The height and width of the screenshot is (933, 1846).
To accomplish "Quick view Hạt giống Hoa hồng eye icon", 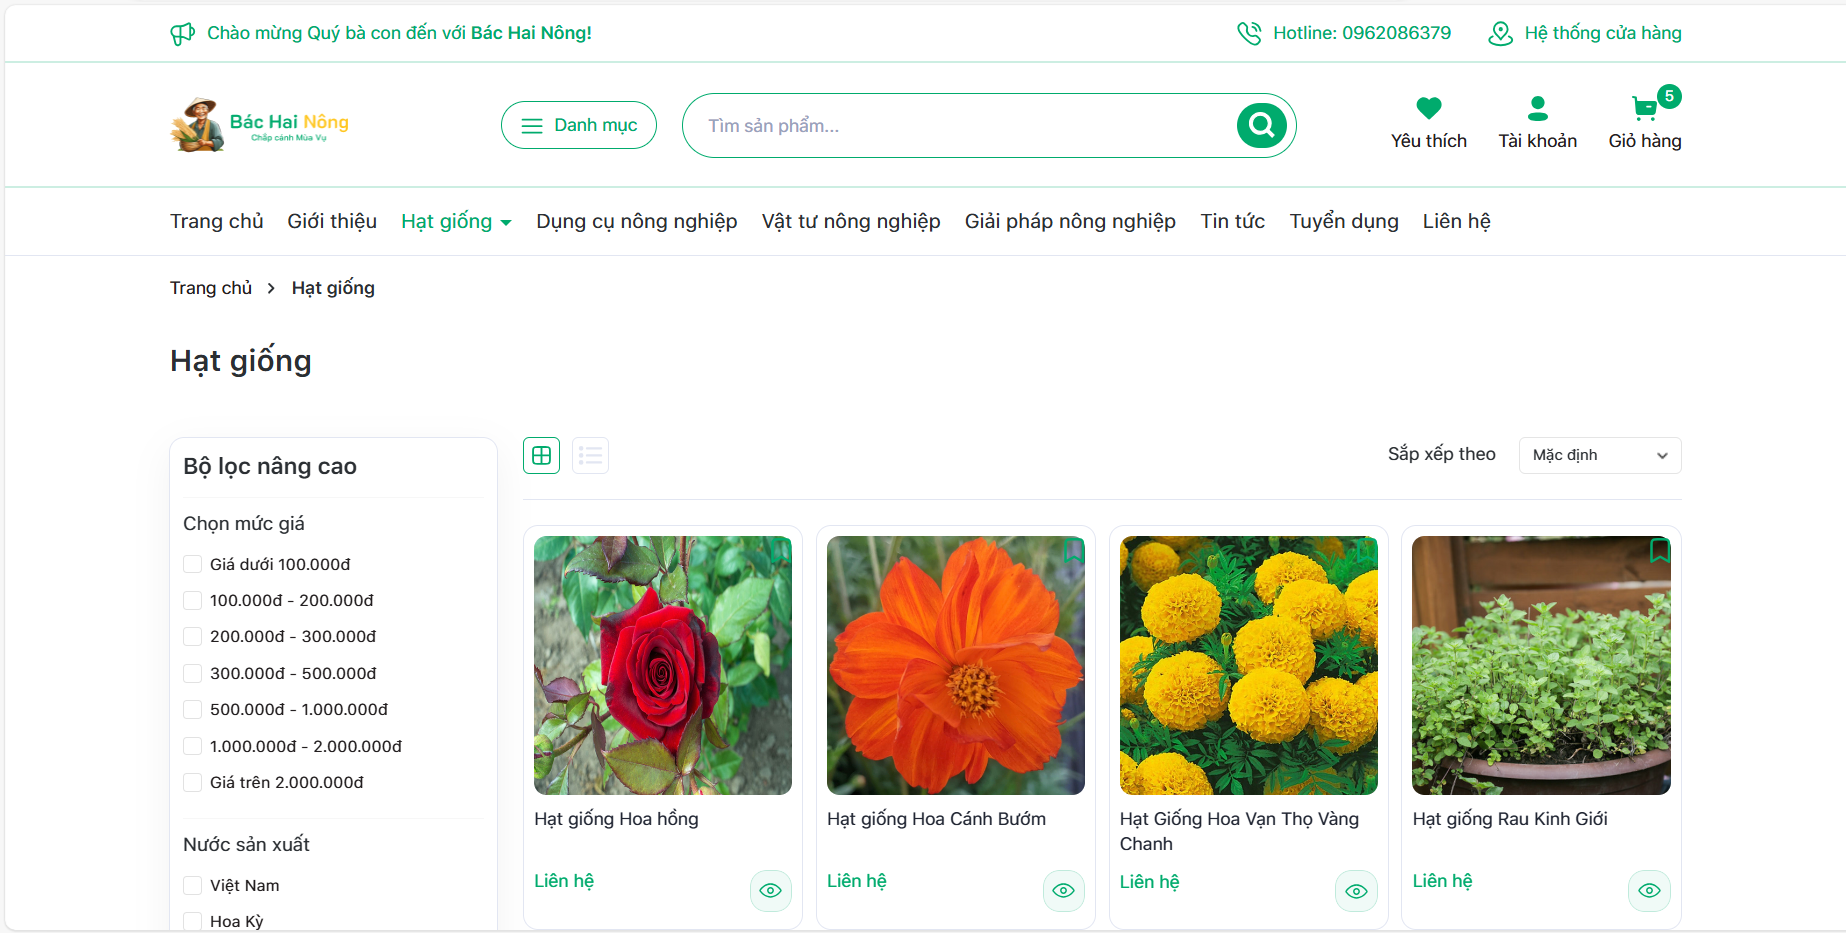I will [x=770, y=890].
